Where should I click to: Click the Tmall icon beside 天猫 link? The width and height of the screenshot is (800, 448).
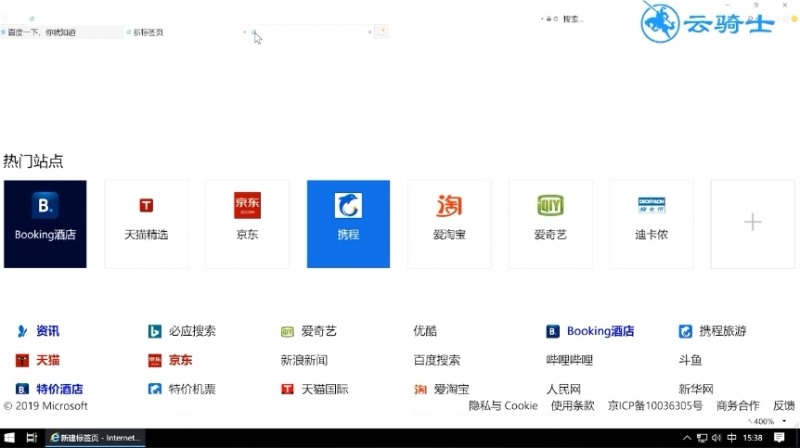tap(22, 360)
